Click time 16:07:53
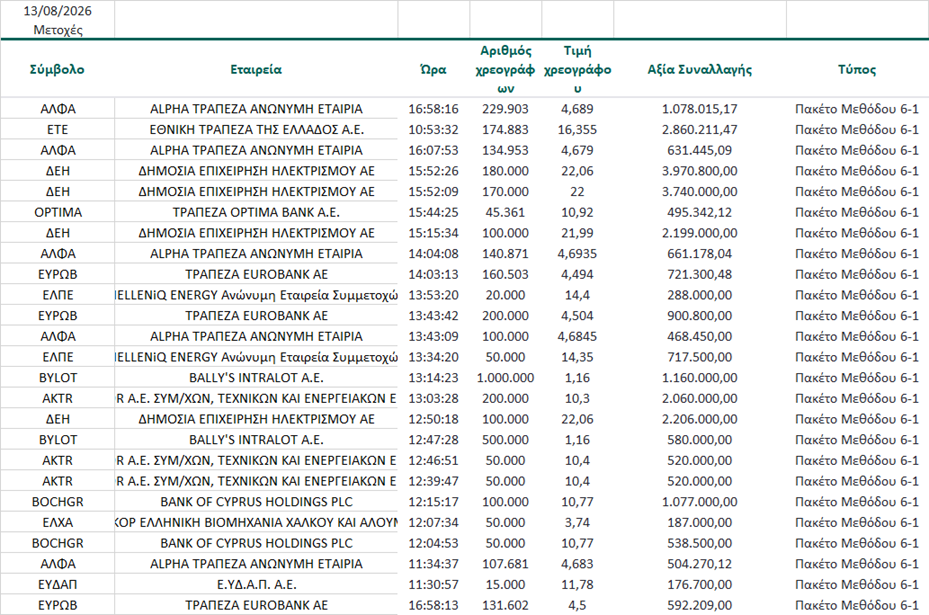 (x=434, y=150)
